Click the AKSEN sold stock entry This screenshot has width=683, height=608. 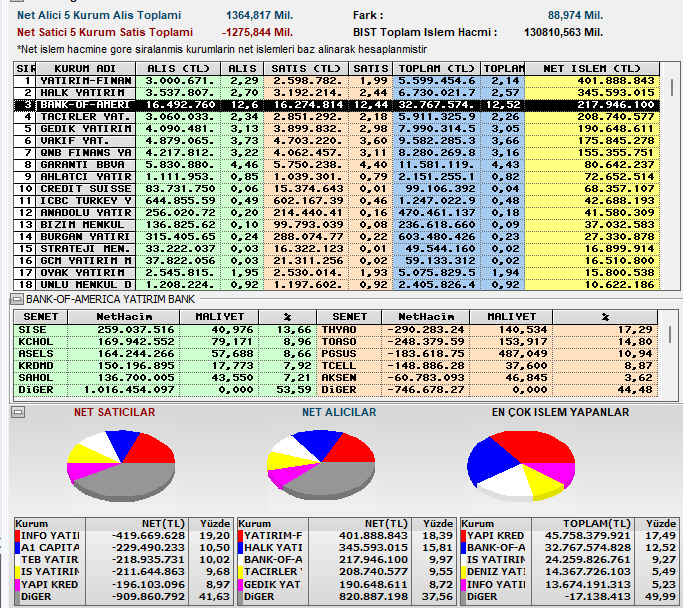[x=487, y=378]
